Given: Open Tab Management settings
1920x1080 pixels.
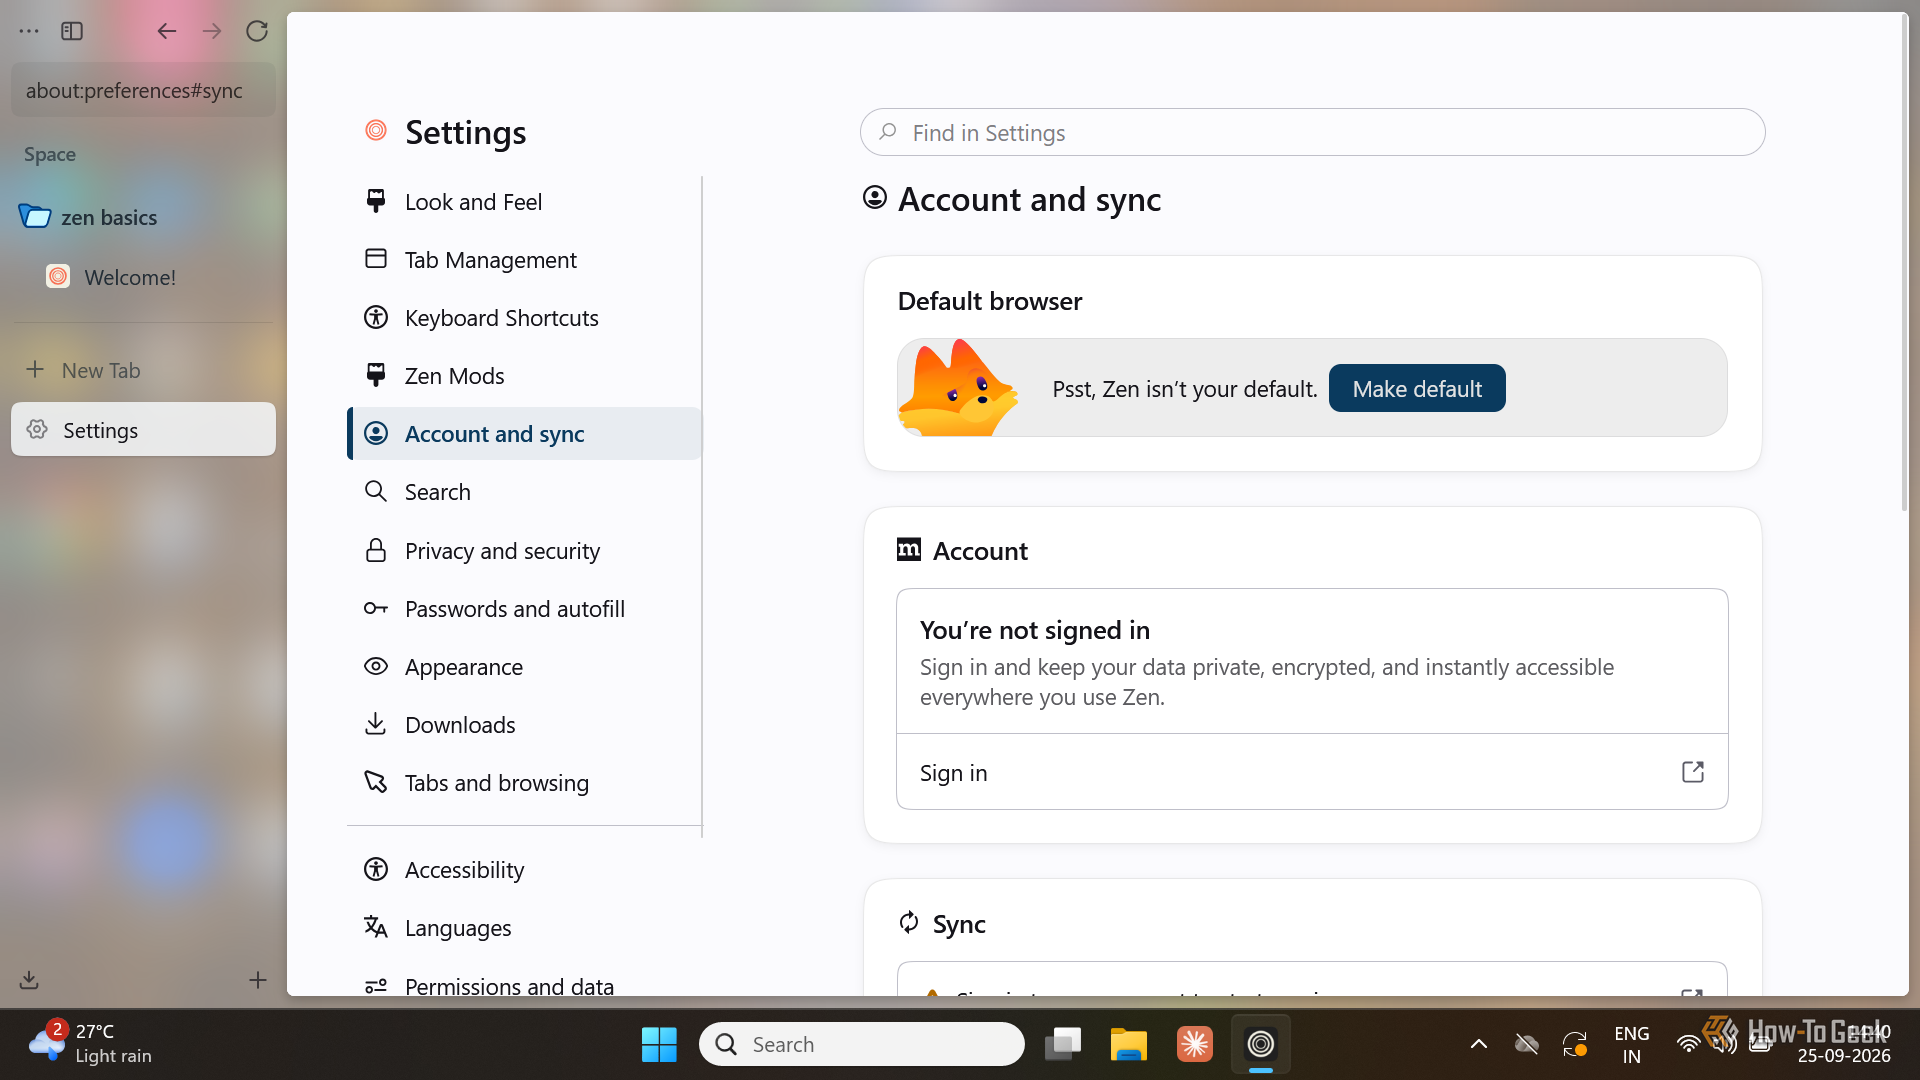Looking at the screenshot, I should click(524, 260).
